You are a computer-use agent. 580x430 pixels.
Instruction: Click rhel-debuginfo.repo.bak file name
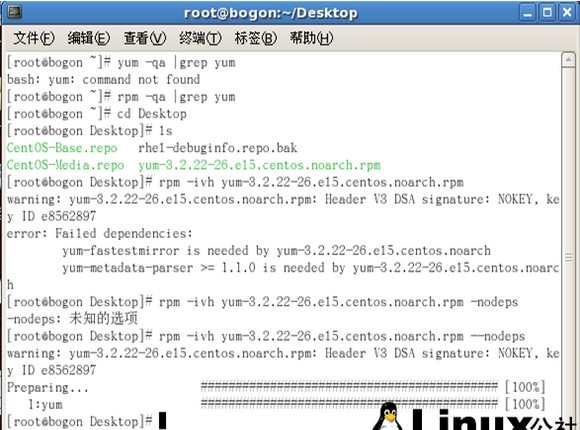(218, 148)
